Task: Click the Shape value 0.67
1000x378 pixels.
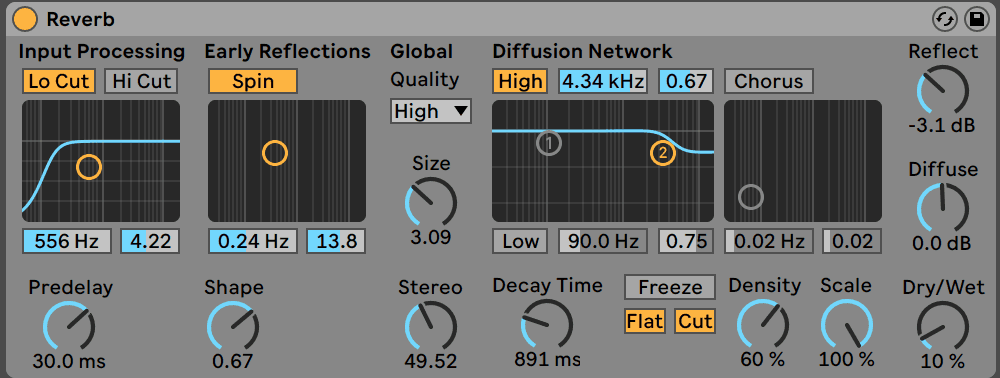Action: pyautogui.click(x=233, y=361)
